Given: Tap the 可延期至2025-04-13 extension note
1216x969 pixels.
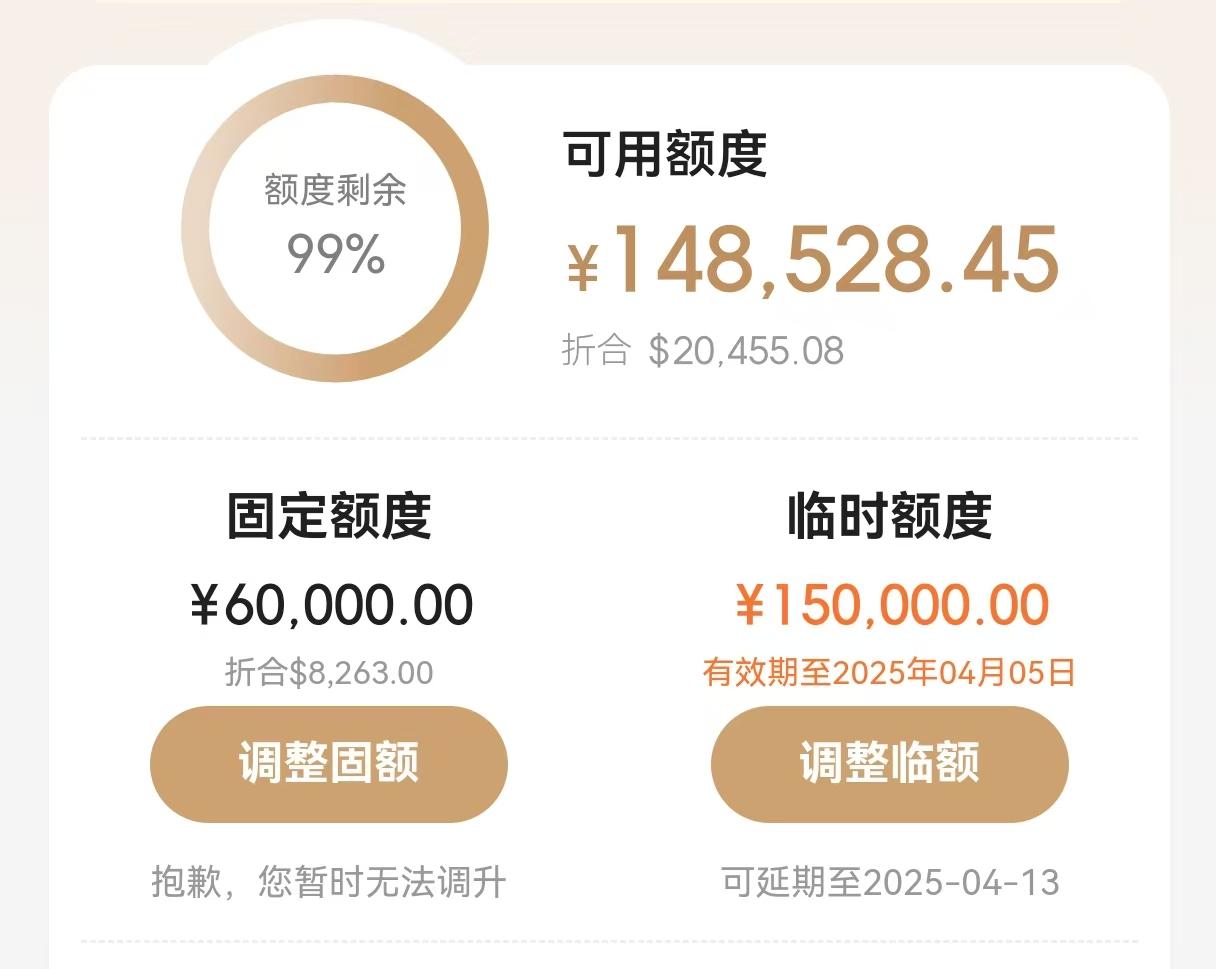Looking at the screenshot, I should pos(890,882).
